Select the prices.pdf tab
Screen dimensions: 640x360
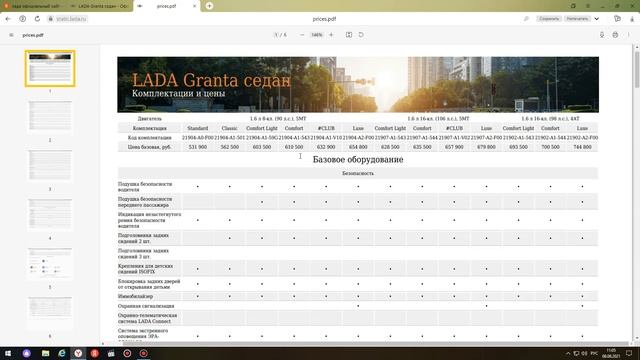click(x=167, y=6)
